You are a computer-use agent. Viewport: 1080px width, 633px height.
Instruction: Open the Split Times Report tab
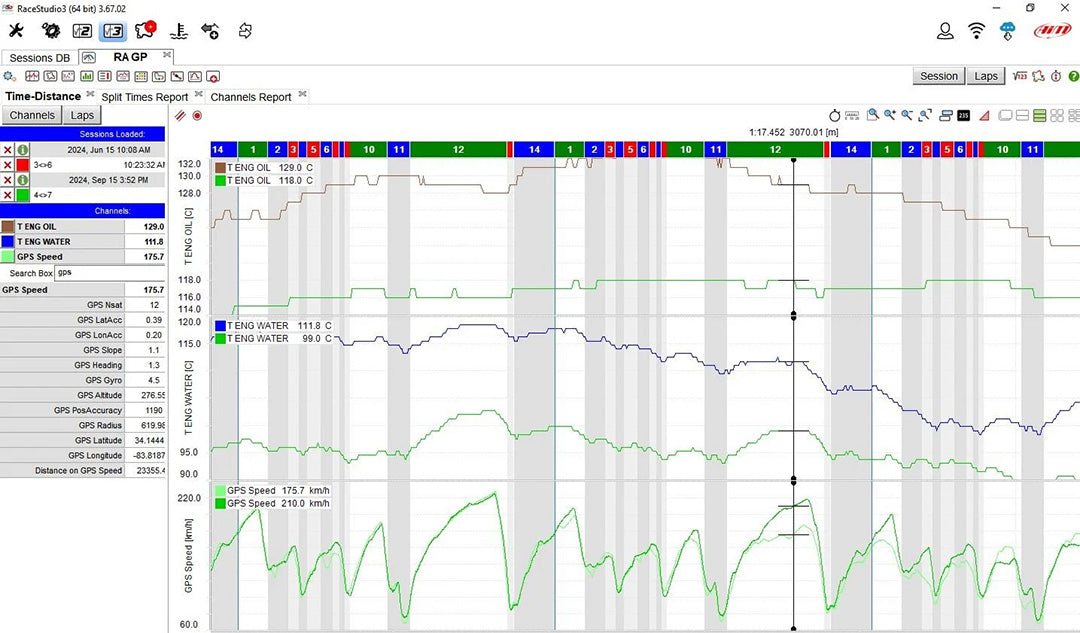(145, 97)
